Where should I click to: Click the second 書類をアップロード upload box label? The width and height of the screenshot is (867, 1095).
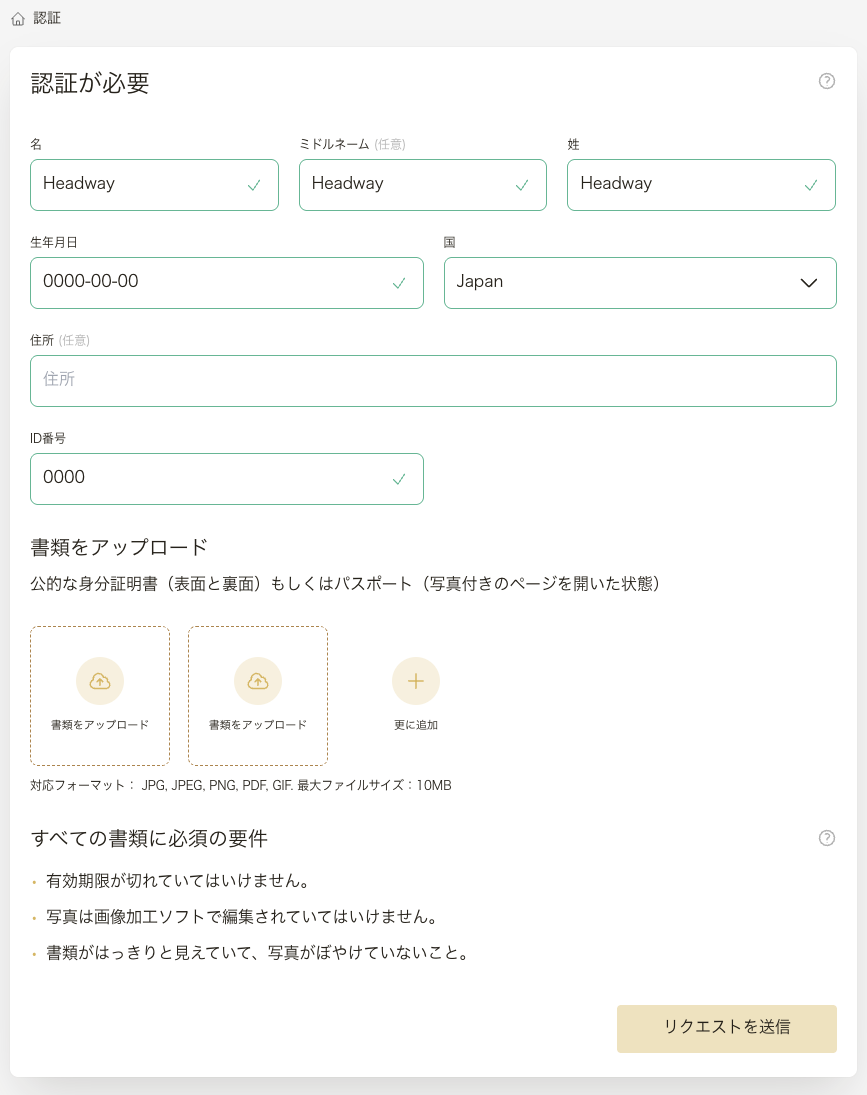click(x=258, y=725)
